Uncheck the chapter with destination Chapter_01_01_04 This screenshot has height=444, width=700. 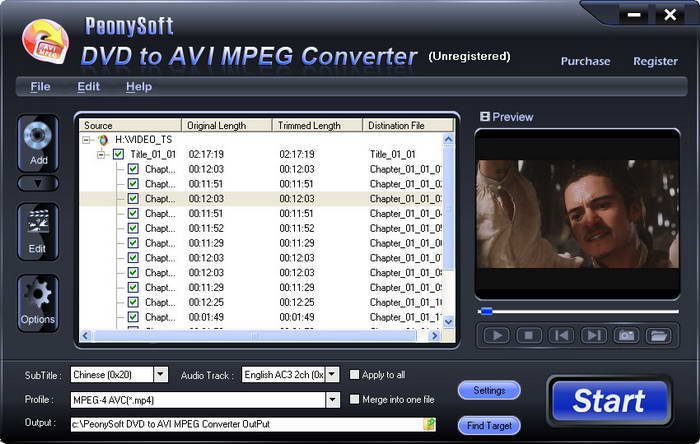[x=133, y=213]
